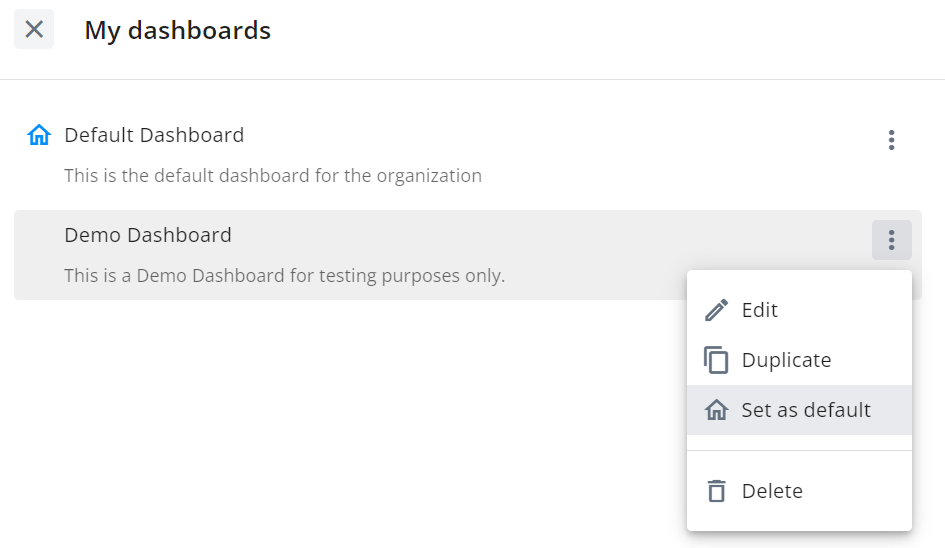Click the divider line above Delete
The width and height of the screenshot is (945, 548).
[799, 450]
